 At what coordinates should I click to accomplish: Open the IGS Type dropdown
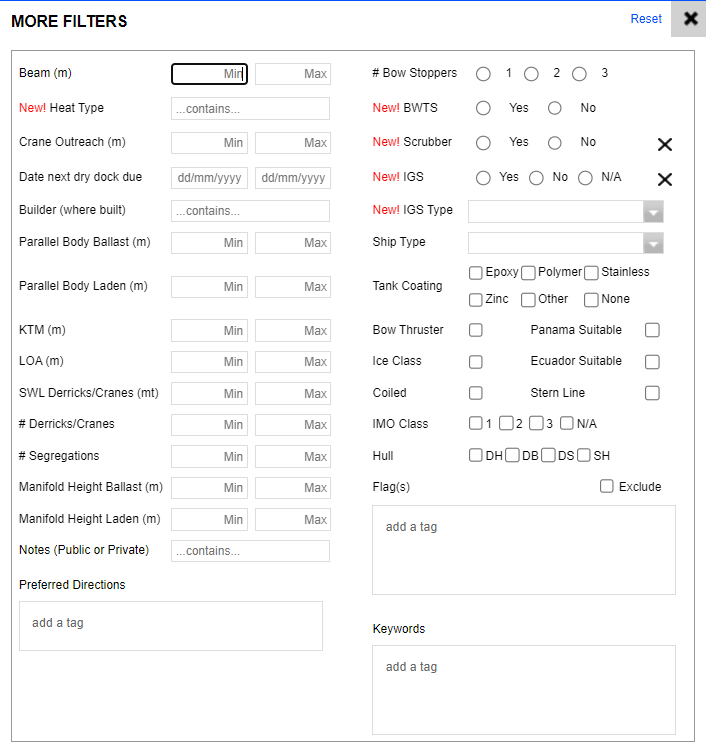tap(565, 211)
